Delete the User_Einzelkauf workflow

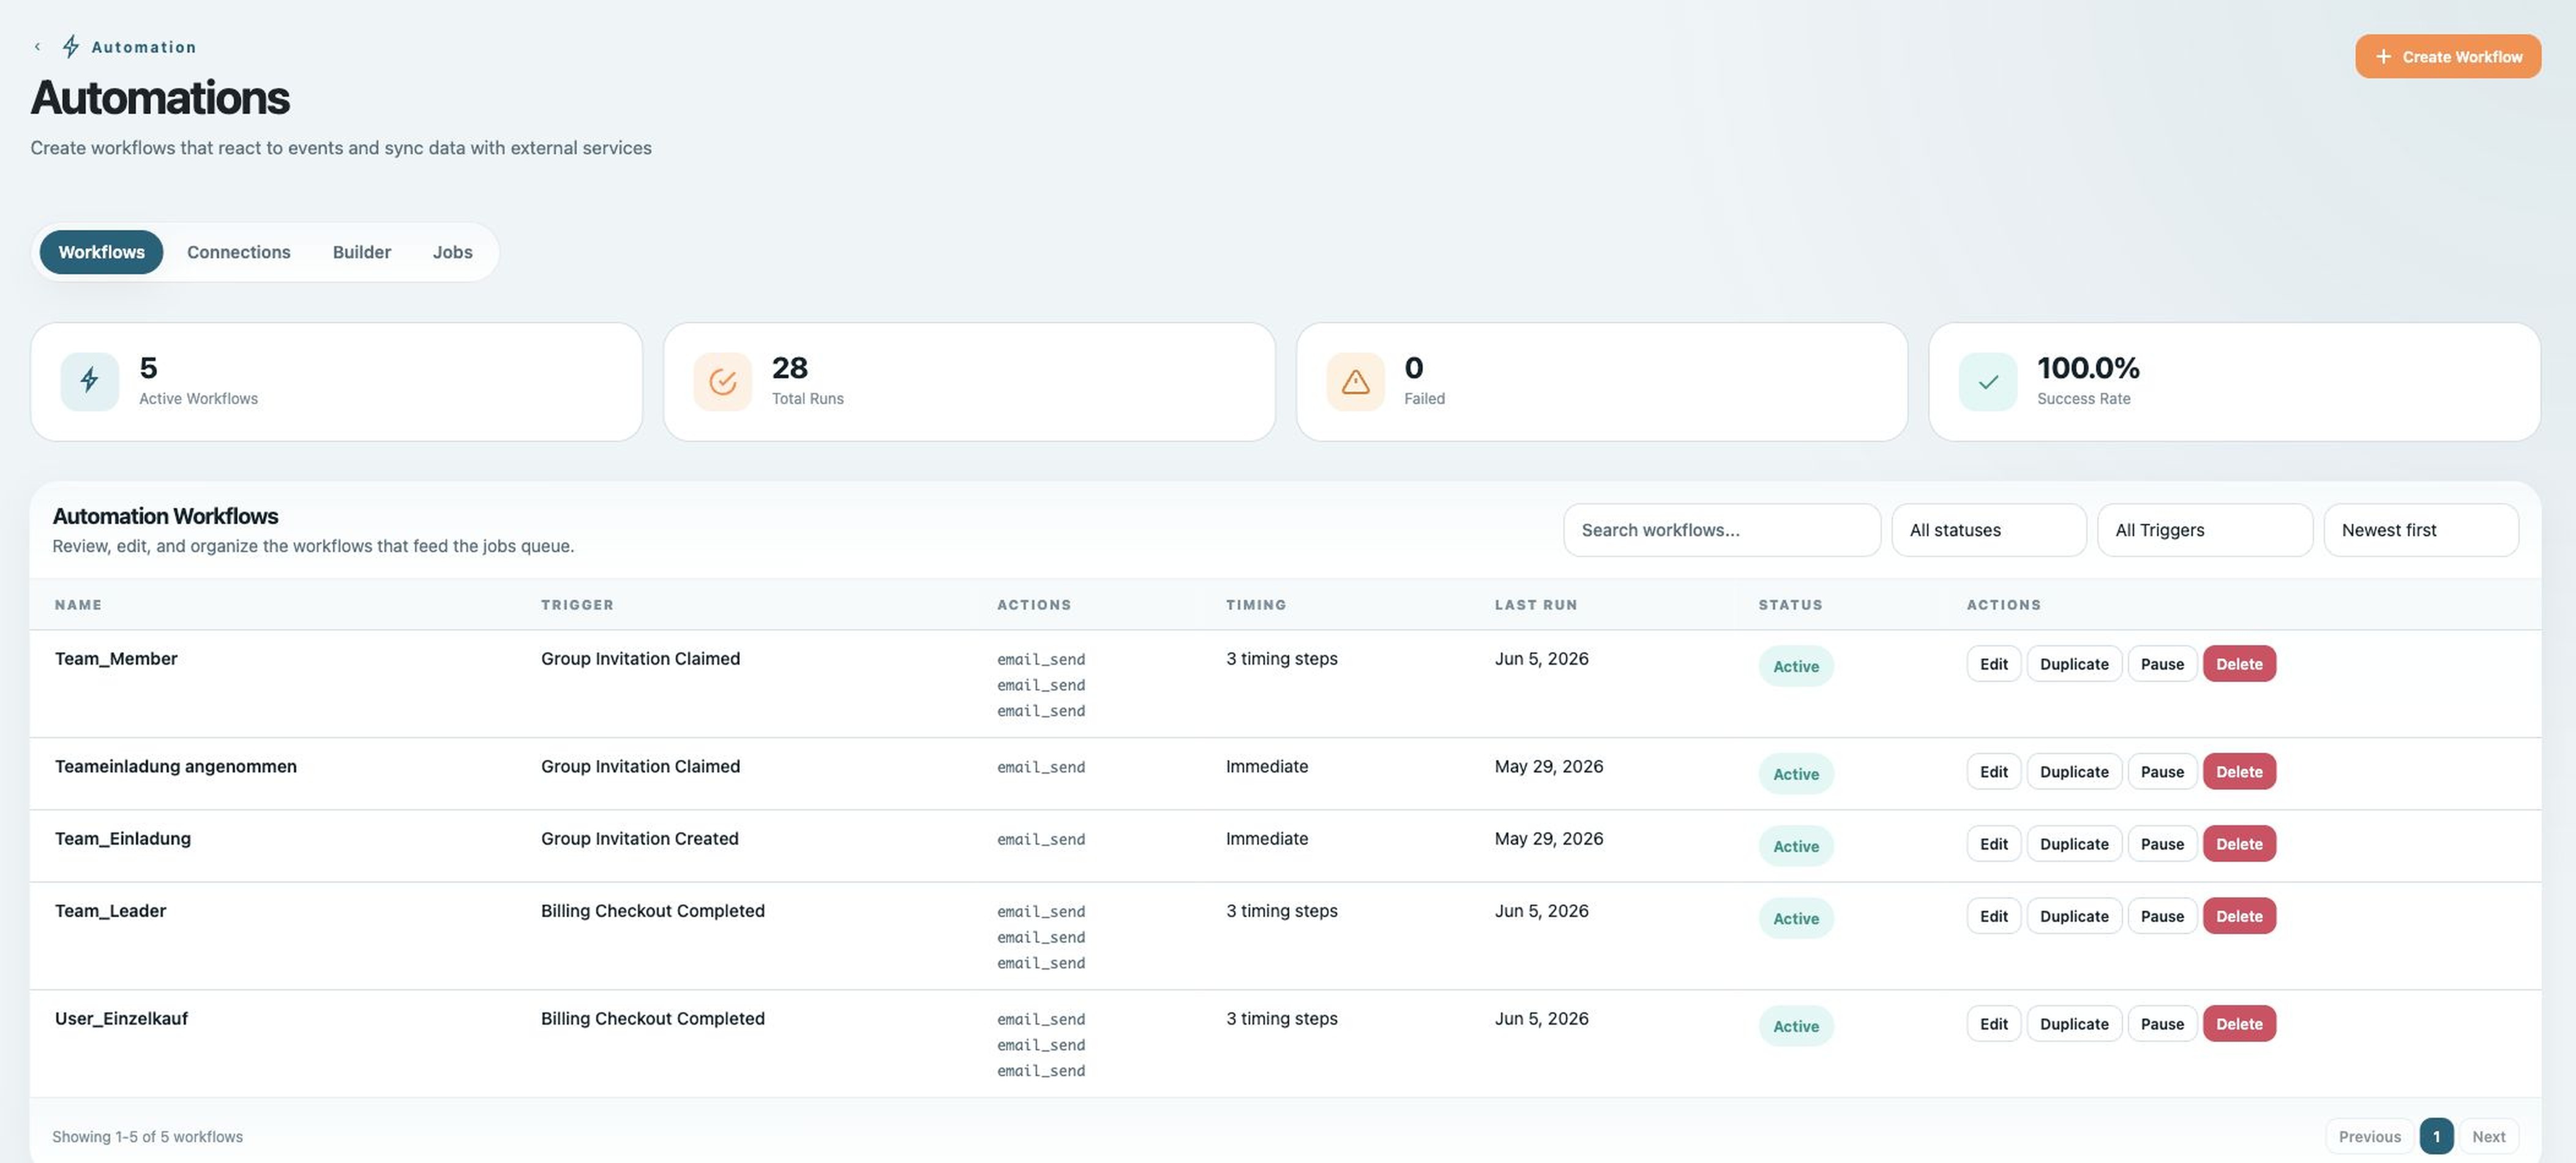(2239, 1024)
